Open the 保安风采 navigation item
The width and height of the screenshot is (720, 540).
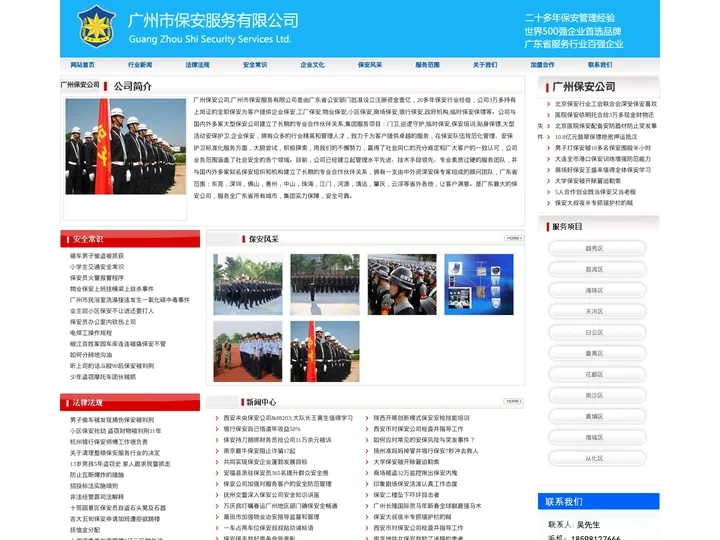click(370, 65)
